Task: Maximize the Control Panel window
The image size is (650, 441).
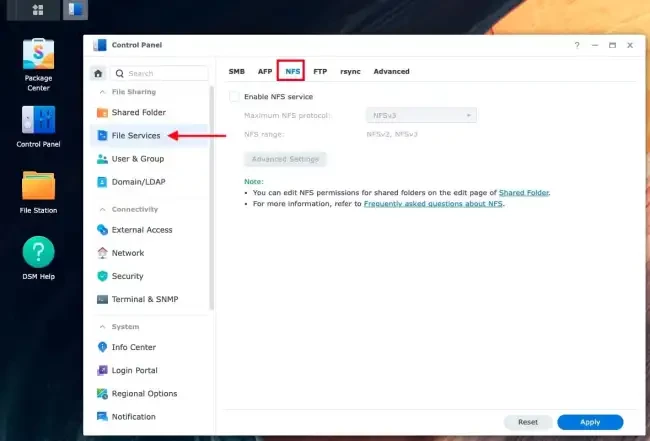Action: 612,45
